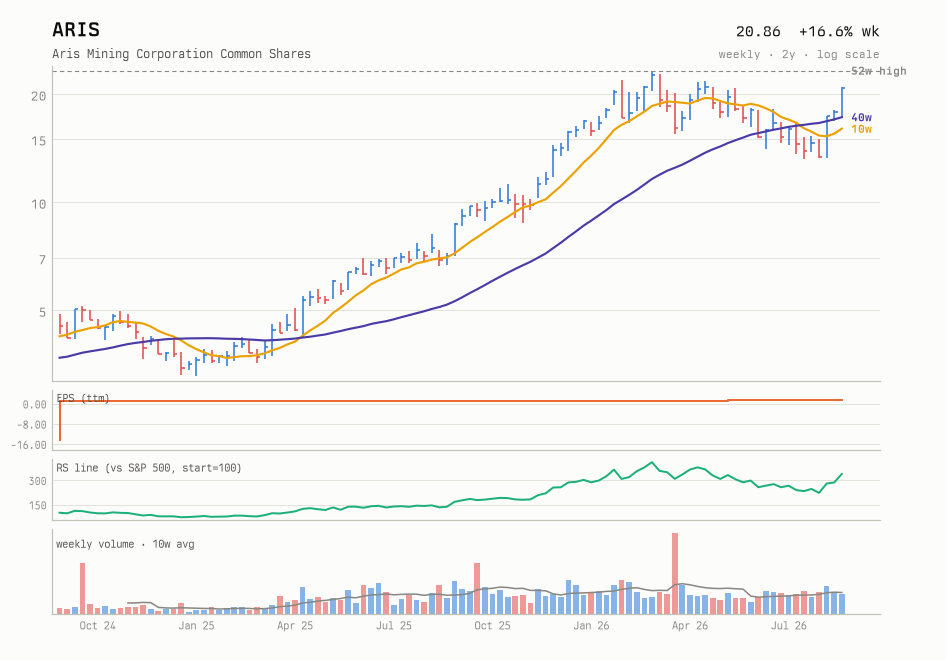
Task: Click the 40w moving average label
Action: pyautogui.click(x=862, y=118)
